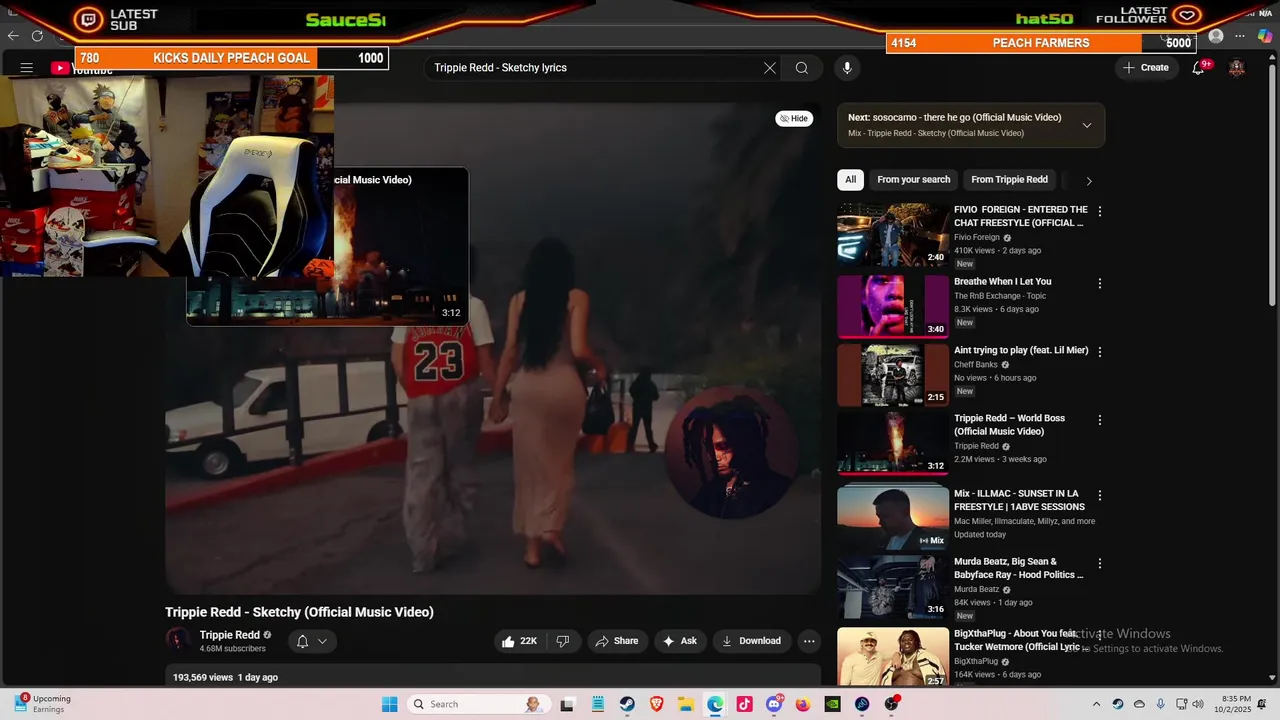Start voice search with microphone
This screenshot has height=720, width=1280.
coord(847,68)
